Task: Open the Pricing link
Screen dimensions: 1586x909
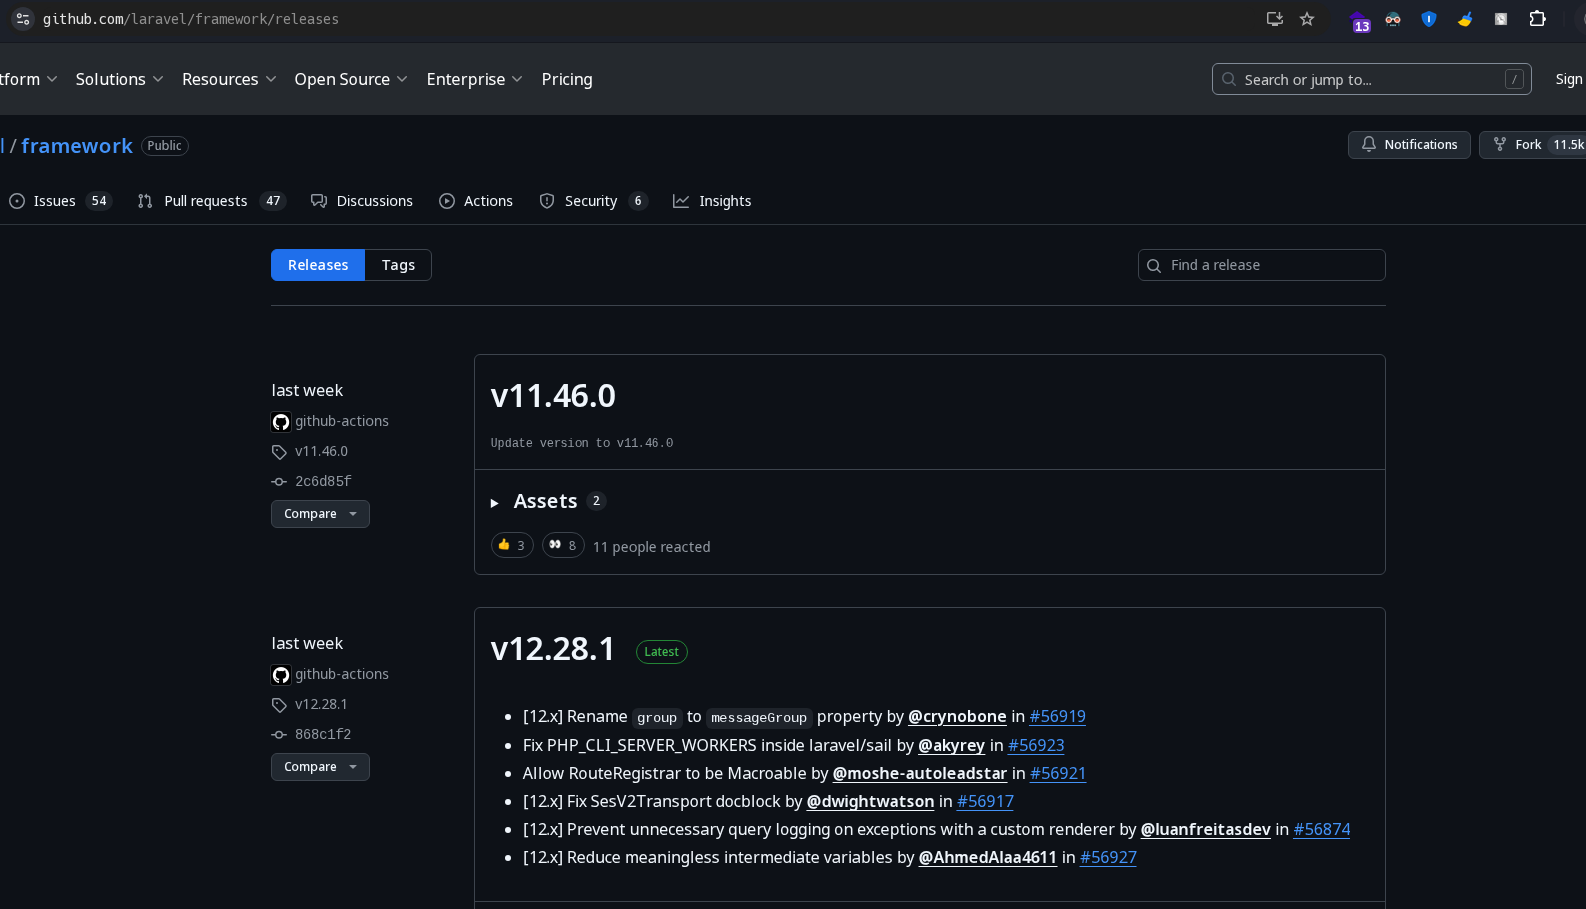Action: (x=567, y=79)
